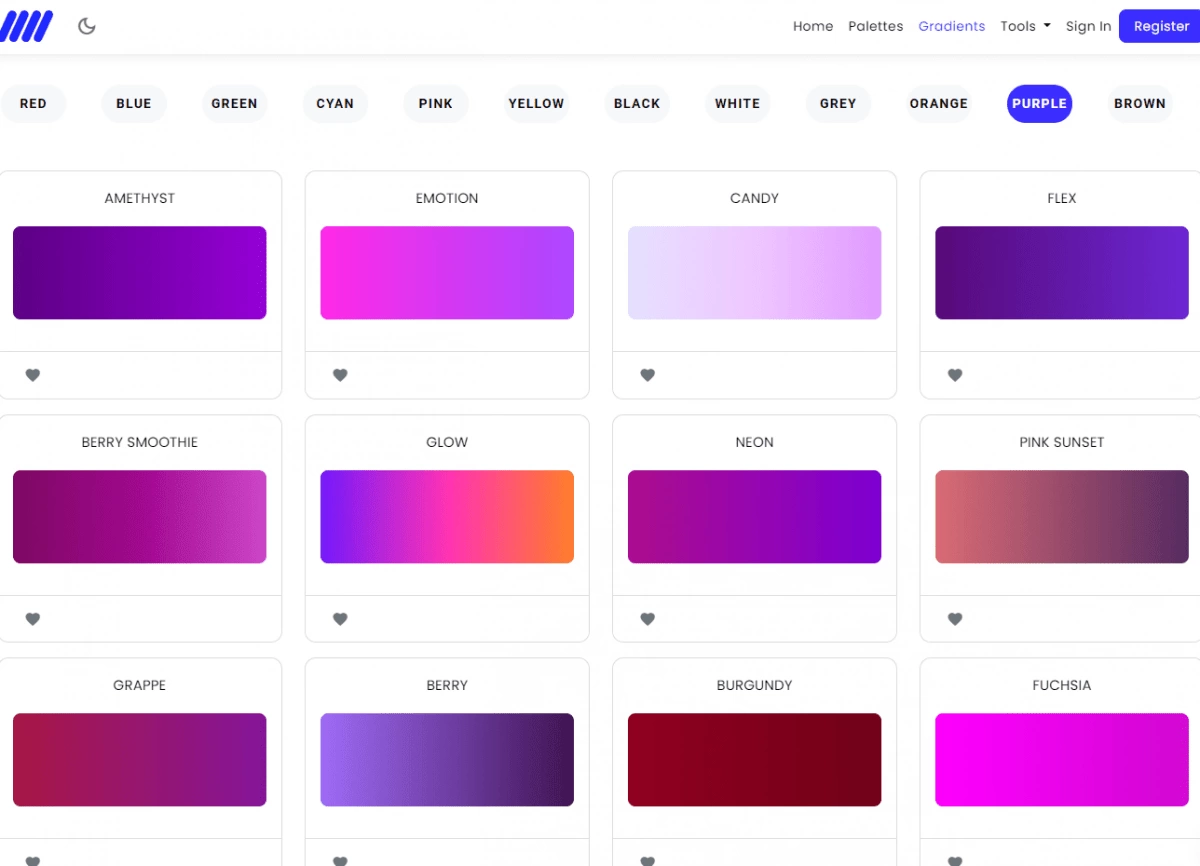Open the Burgundy gradient preview

(x=754, y=759)
